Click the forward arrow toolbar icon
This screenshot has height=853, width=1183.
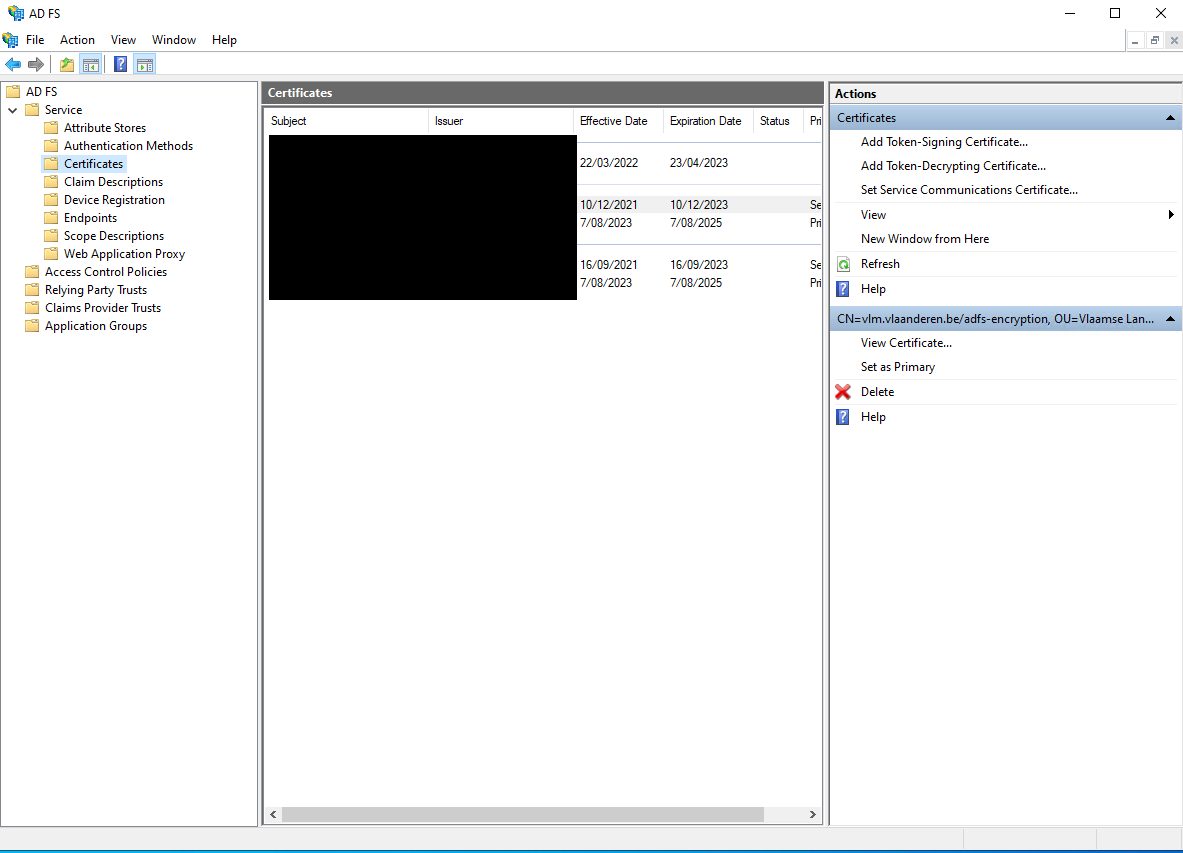[x=35, y=65]
